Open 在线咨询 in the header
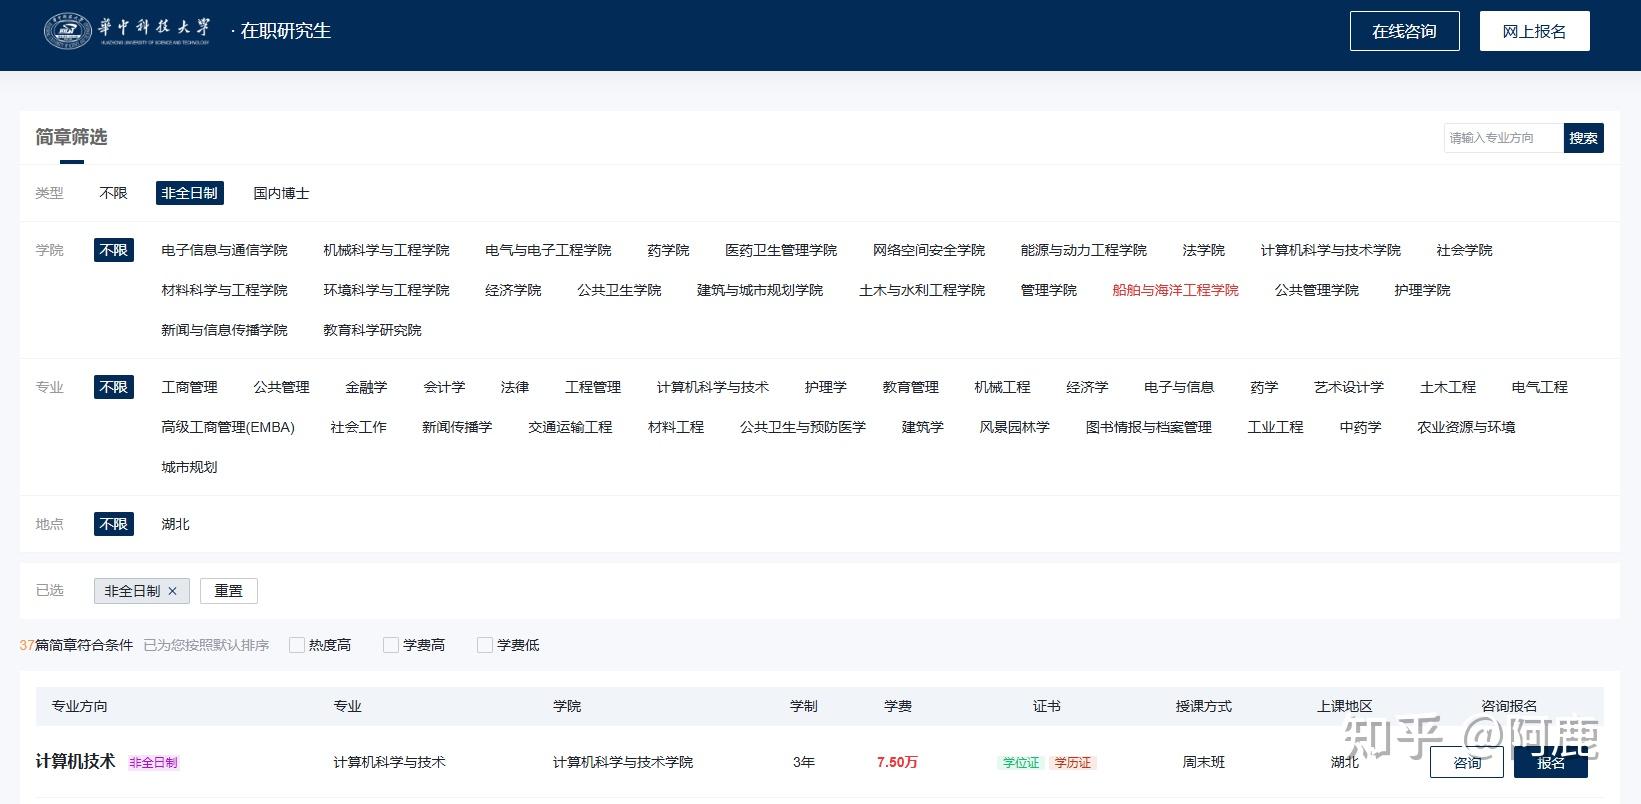This screenshot has height=804, width=1641. point(1404,31)
